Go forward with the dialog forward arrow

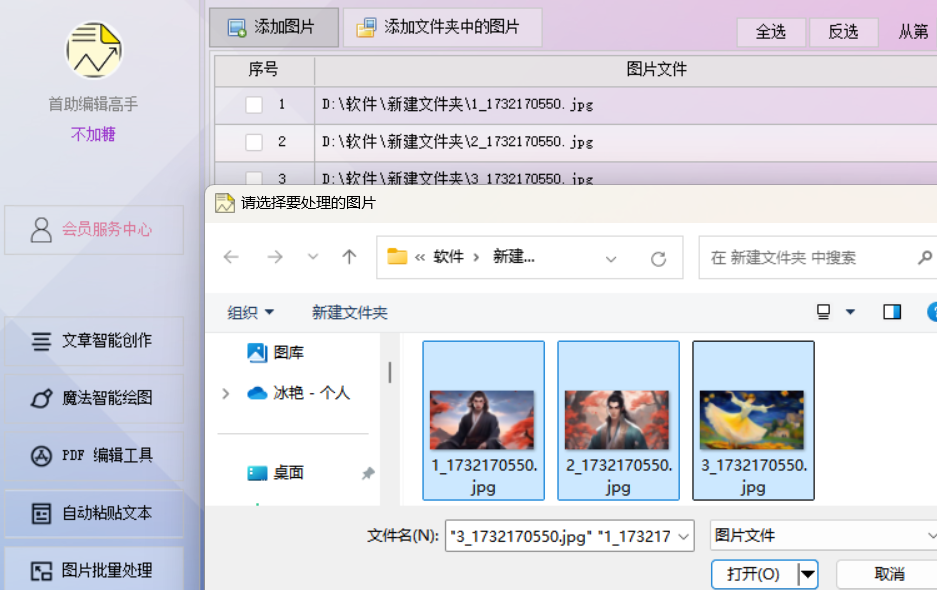click(275, 257)
